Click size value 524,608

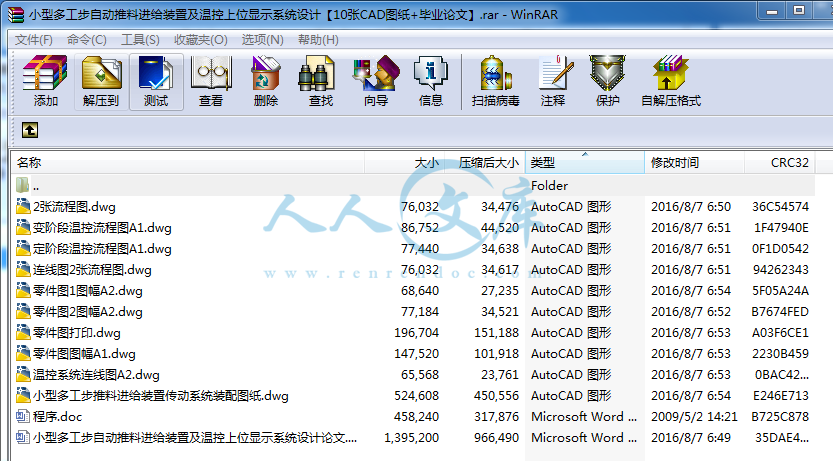coord(416,396)
